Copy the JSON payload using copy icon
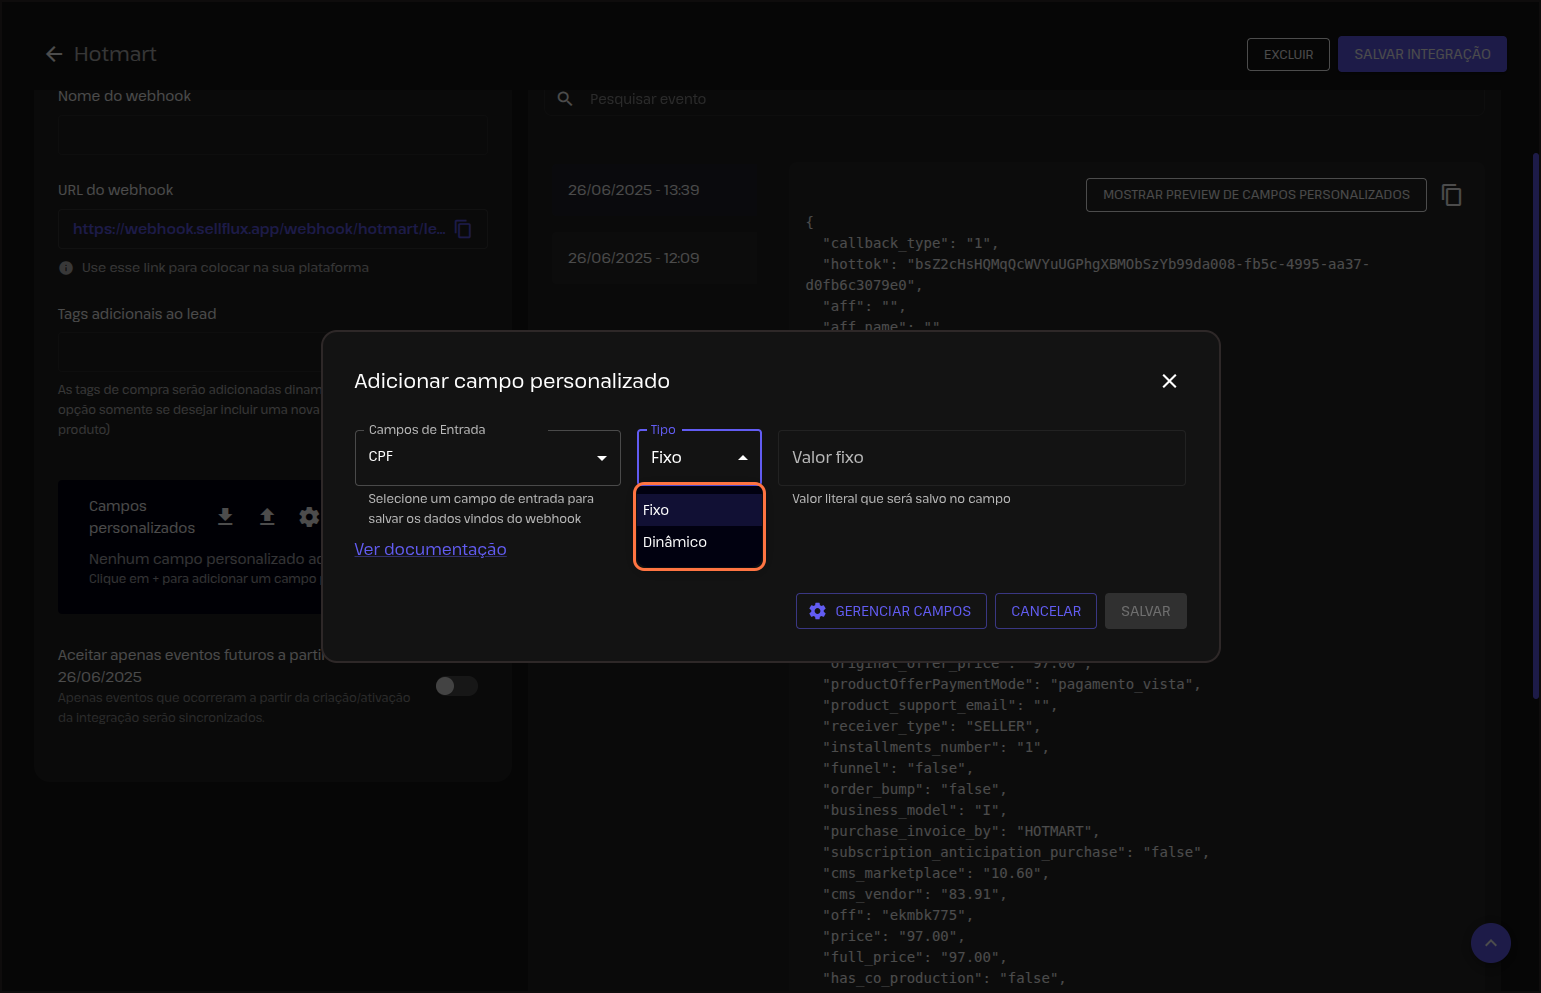This screenshot has height=993, width=1541. click(x=1451, y=195)
